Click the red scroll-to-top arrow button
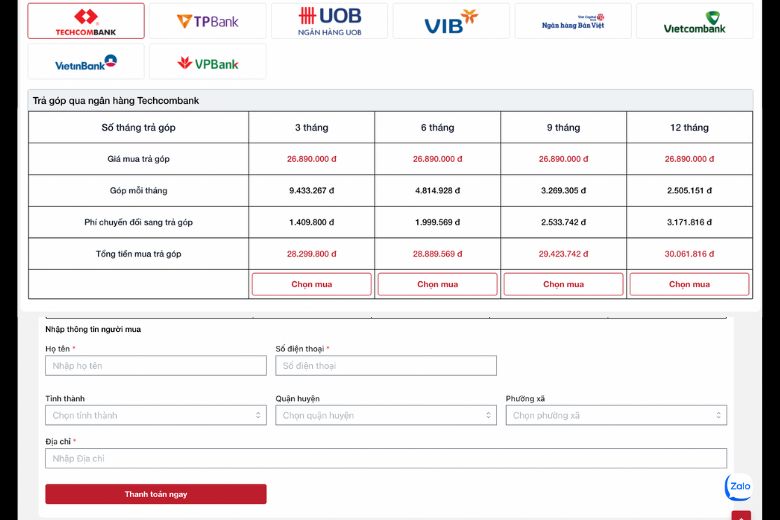This screenshot has height=520, width=780. pos(741,516)
